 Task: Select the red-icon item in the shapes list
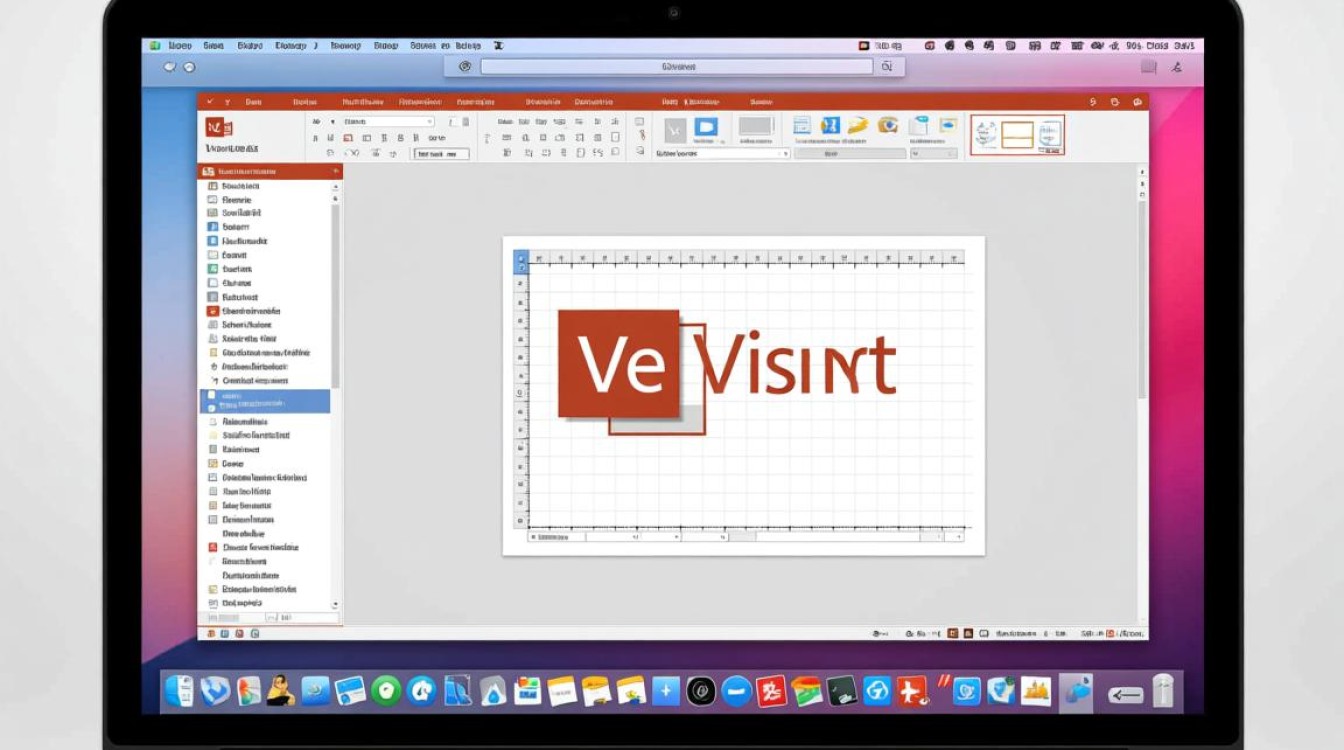212,311
